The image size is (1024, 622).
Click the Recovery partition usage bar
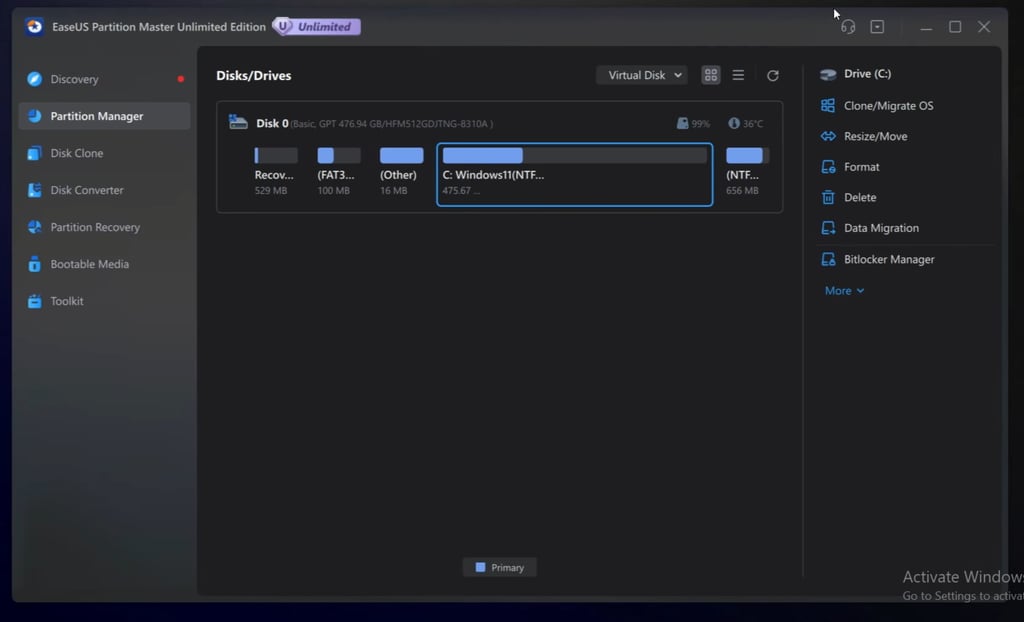pyautogui.click(x=276, y=156)
